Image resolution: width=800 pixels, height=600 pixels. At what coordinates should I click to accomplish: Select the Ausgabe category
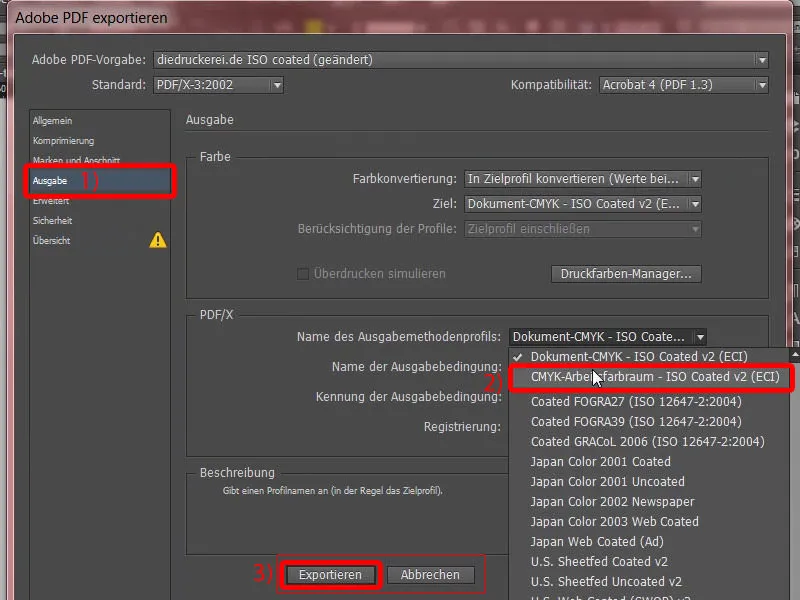(x=99, y=181)
